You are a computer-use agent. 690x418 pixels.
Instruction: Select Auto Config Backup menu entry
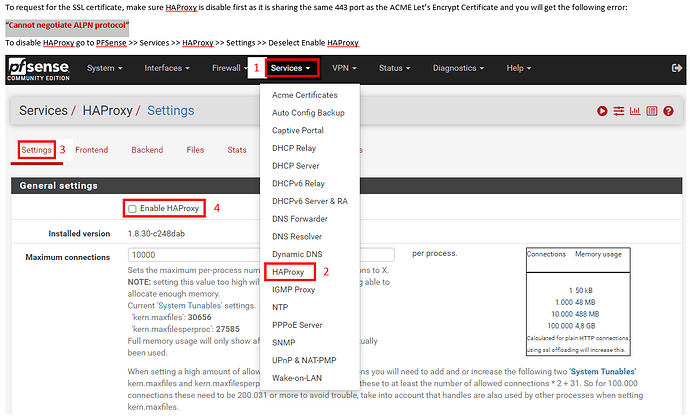tap(308, 113)
